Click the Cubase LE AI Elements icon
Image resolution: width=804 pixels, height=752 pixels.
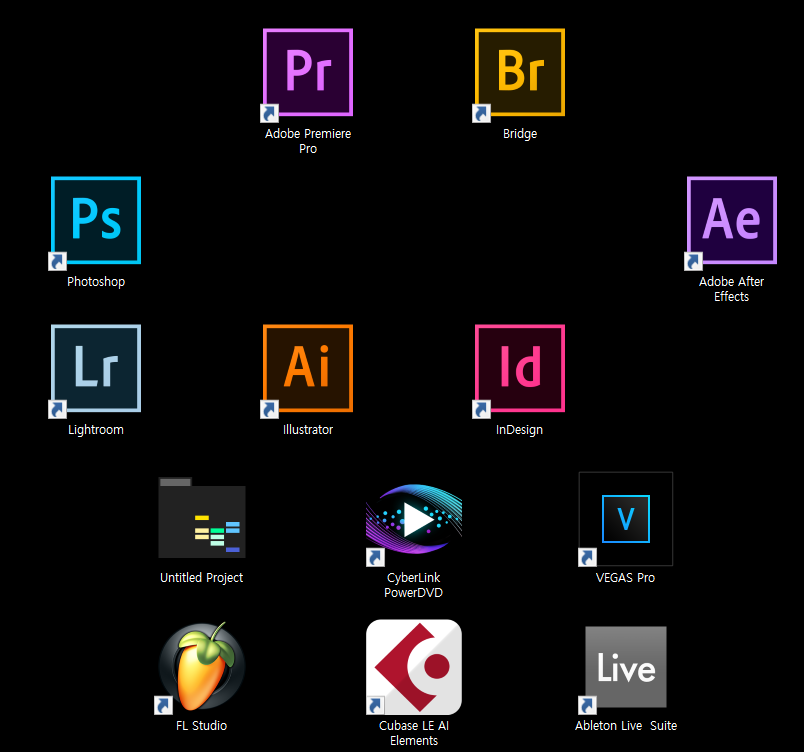tap(414, 667)
